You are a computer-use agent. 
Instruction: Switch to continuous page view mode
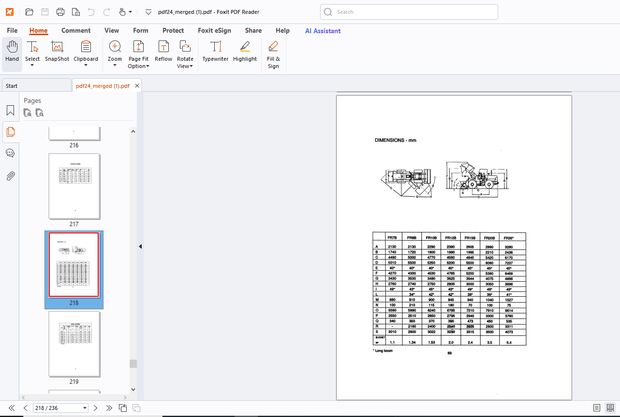tap(611, 408)
